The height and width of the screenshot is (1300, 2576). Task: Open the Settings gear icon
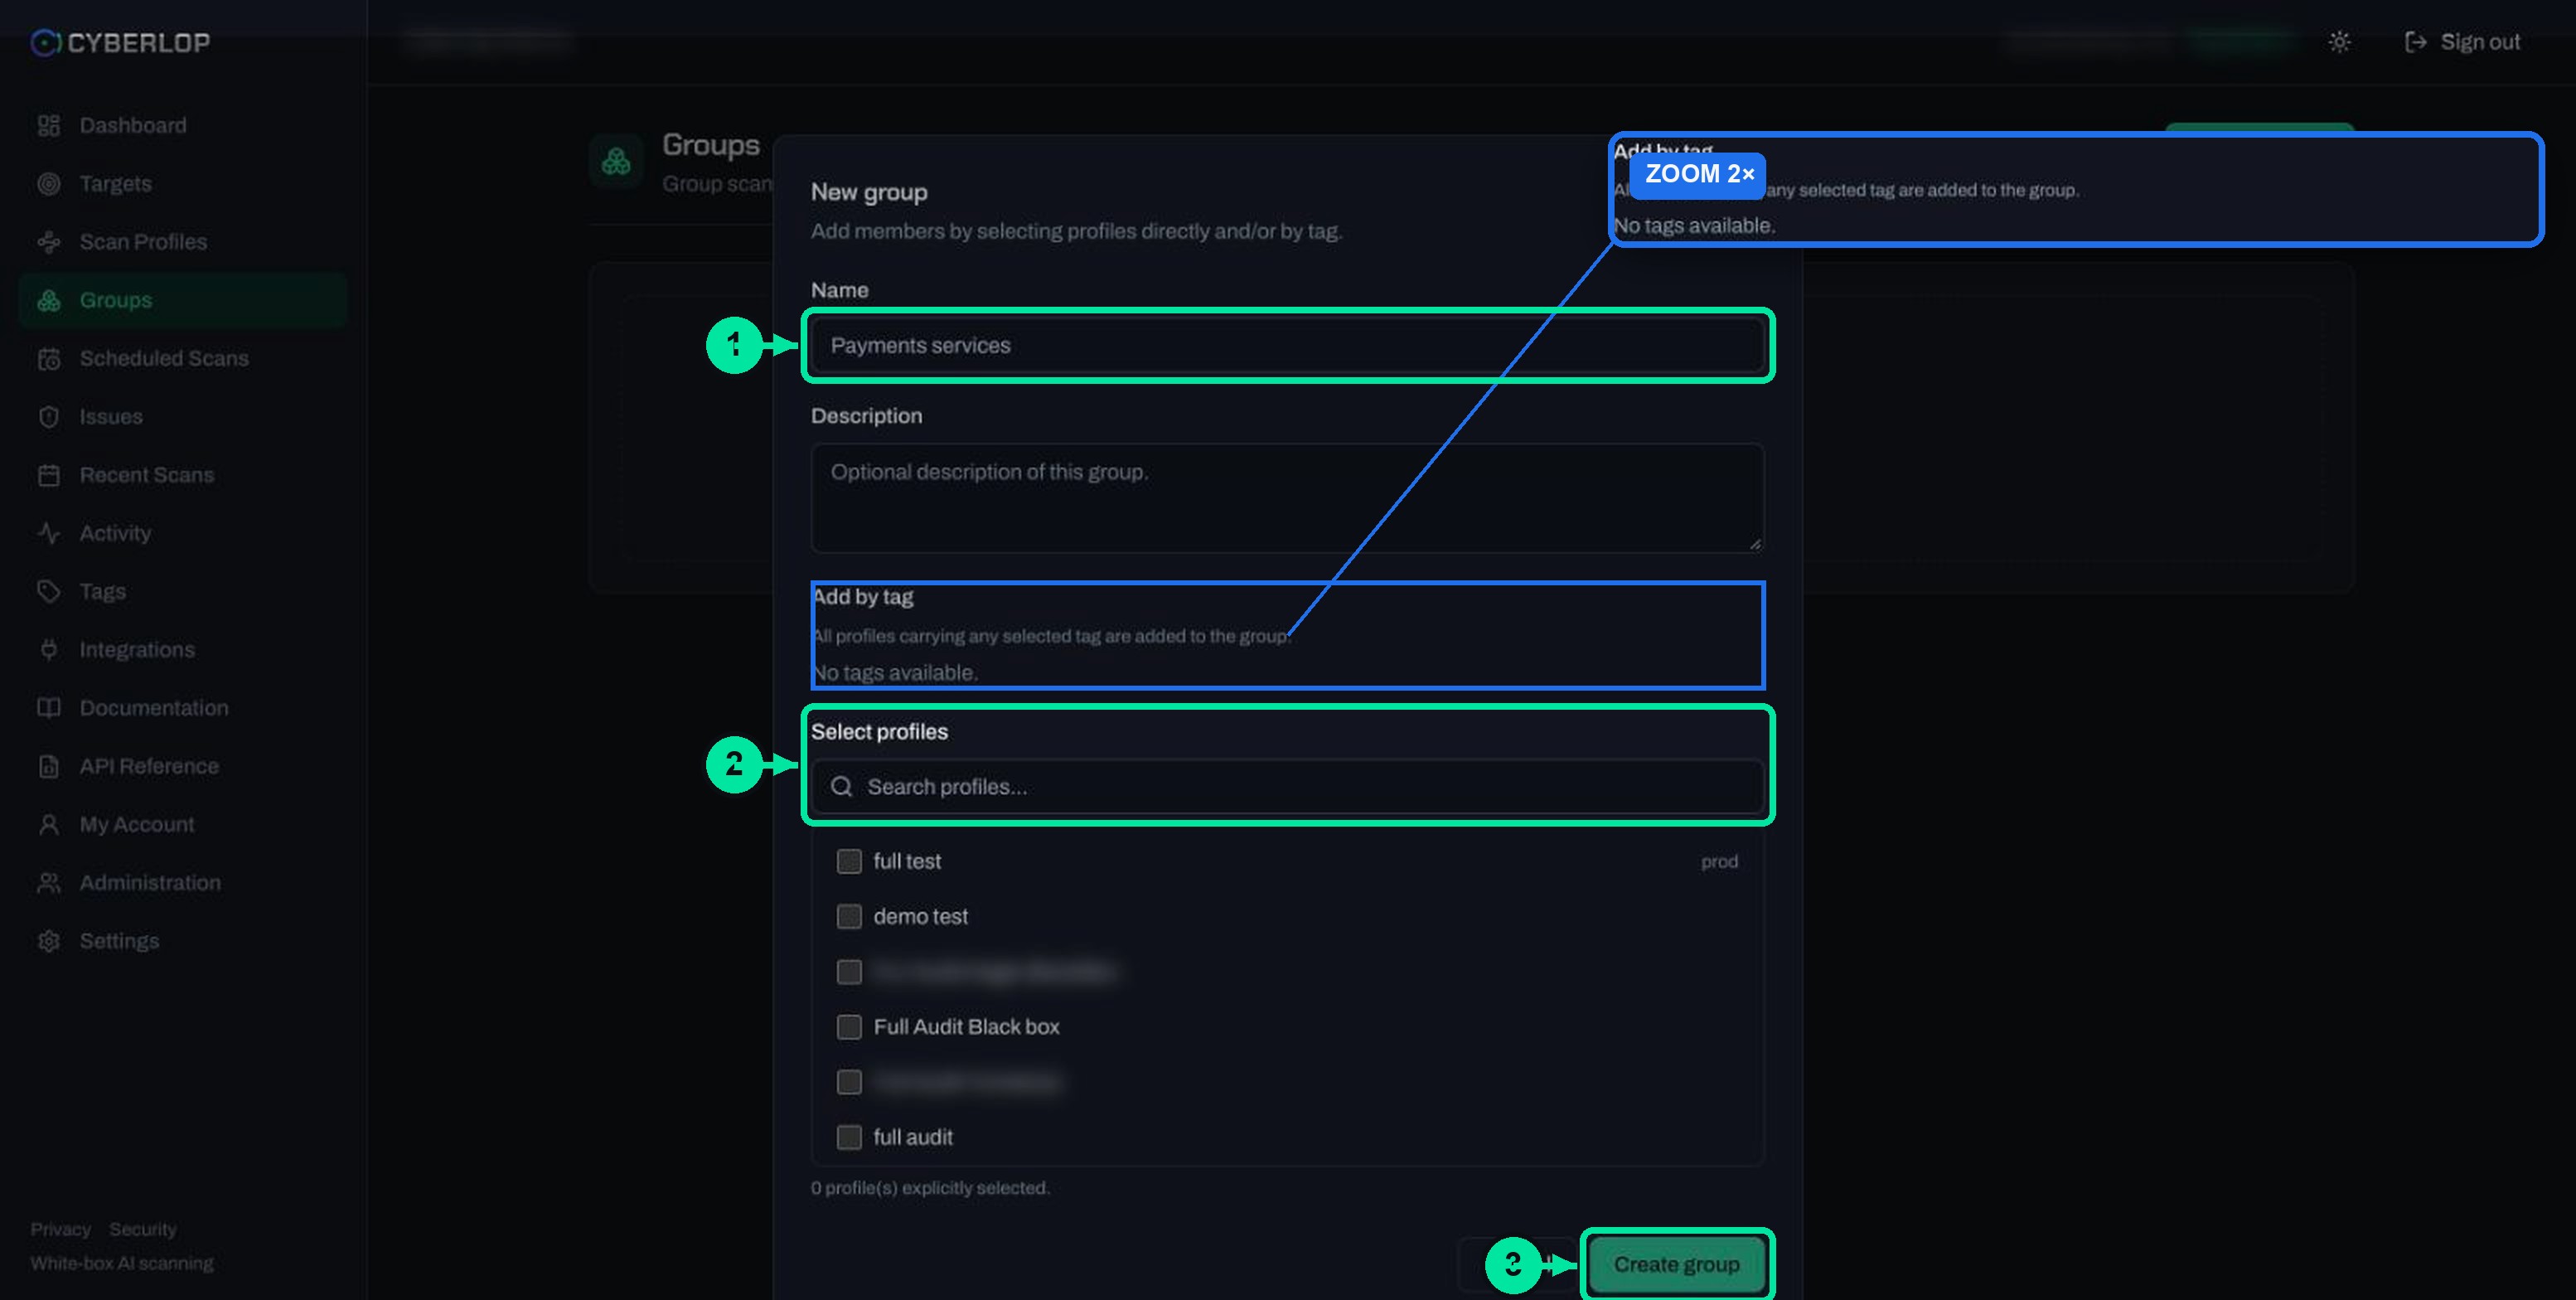point(48,941)
